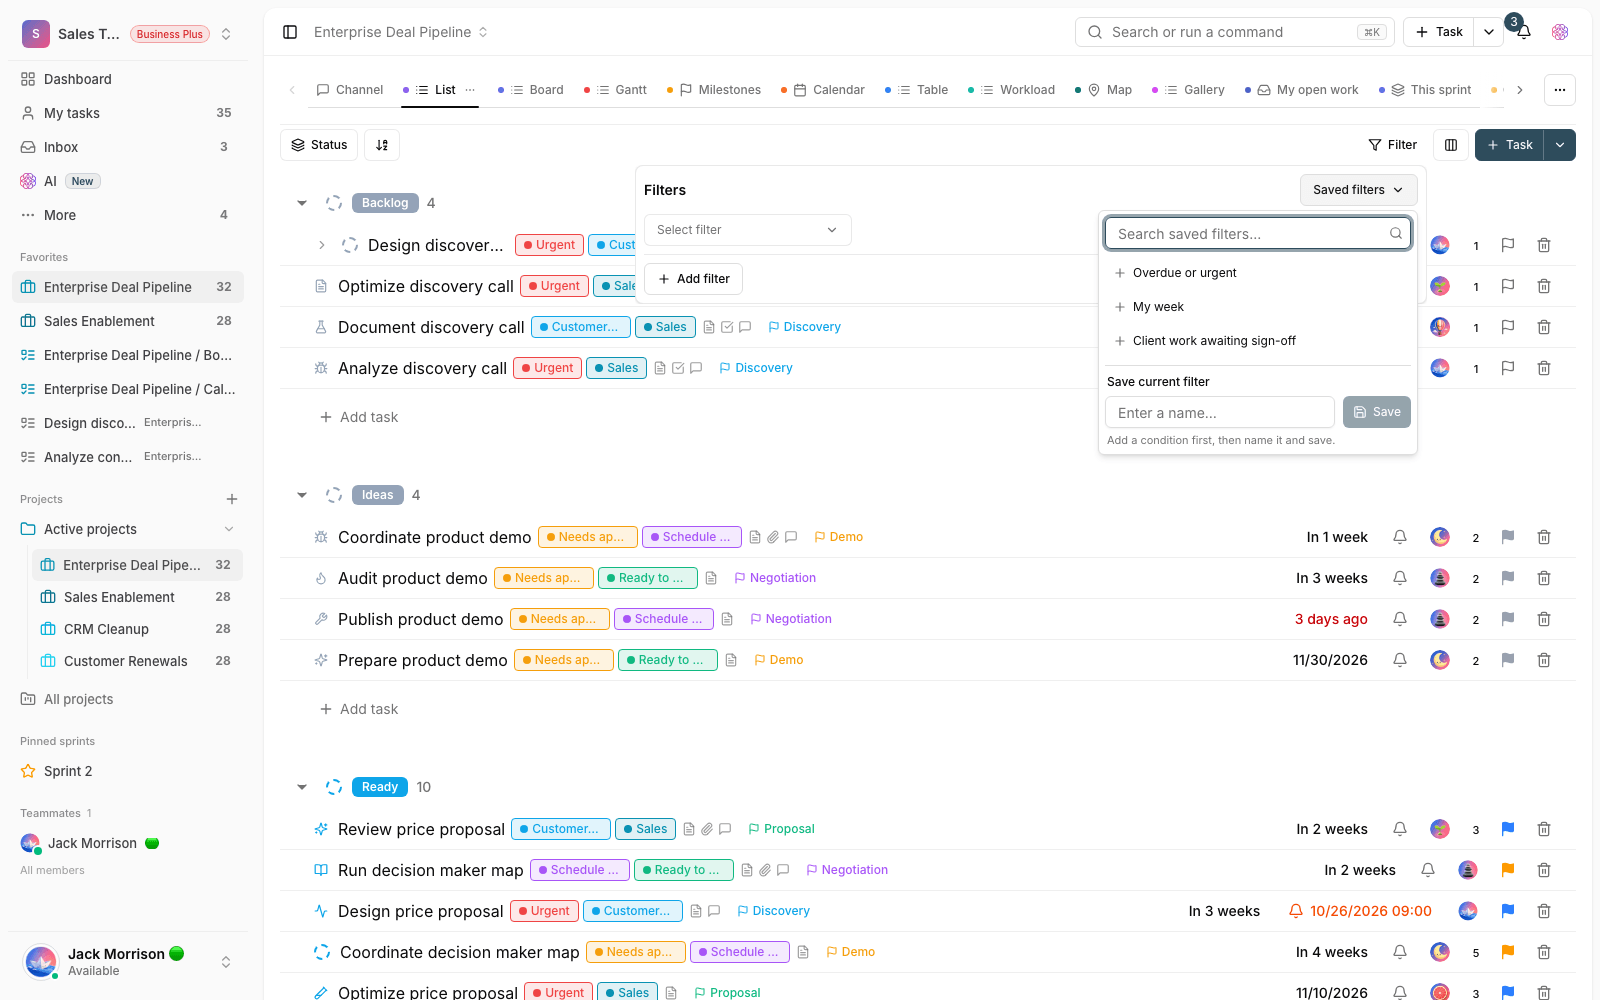Collapse the Backlog group

coord(302,203)
